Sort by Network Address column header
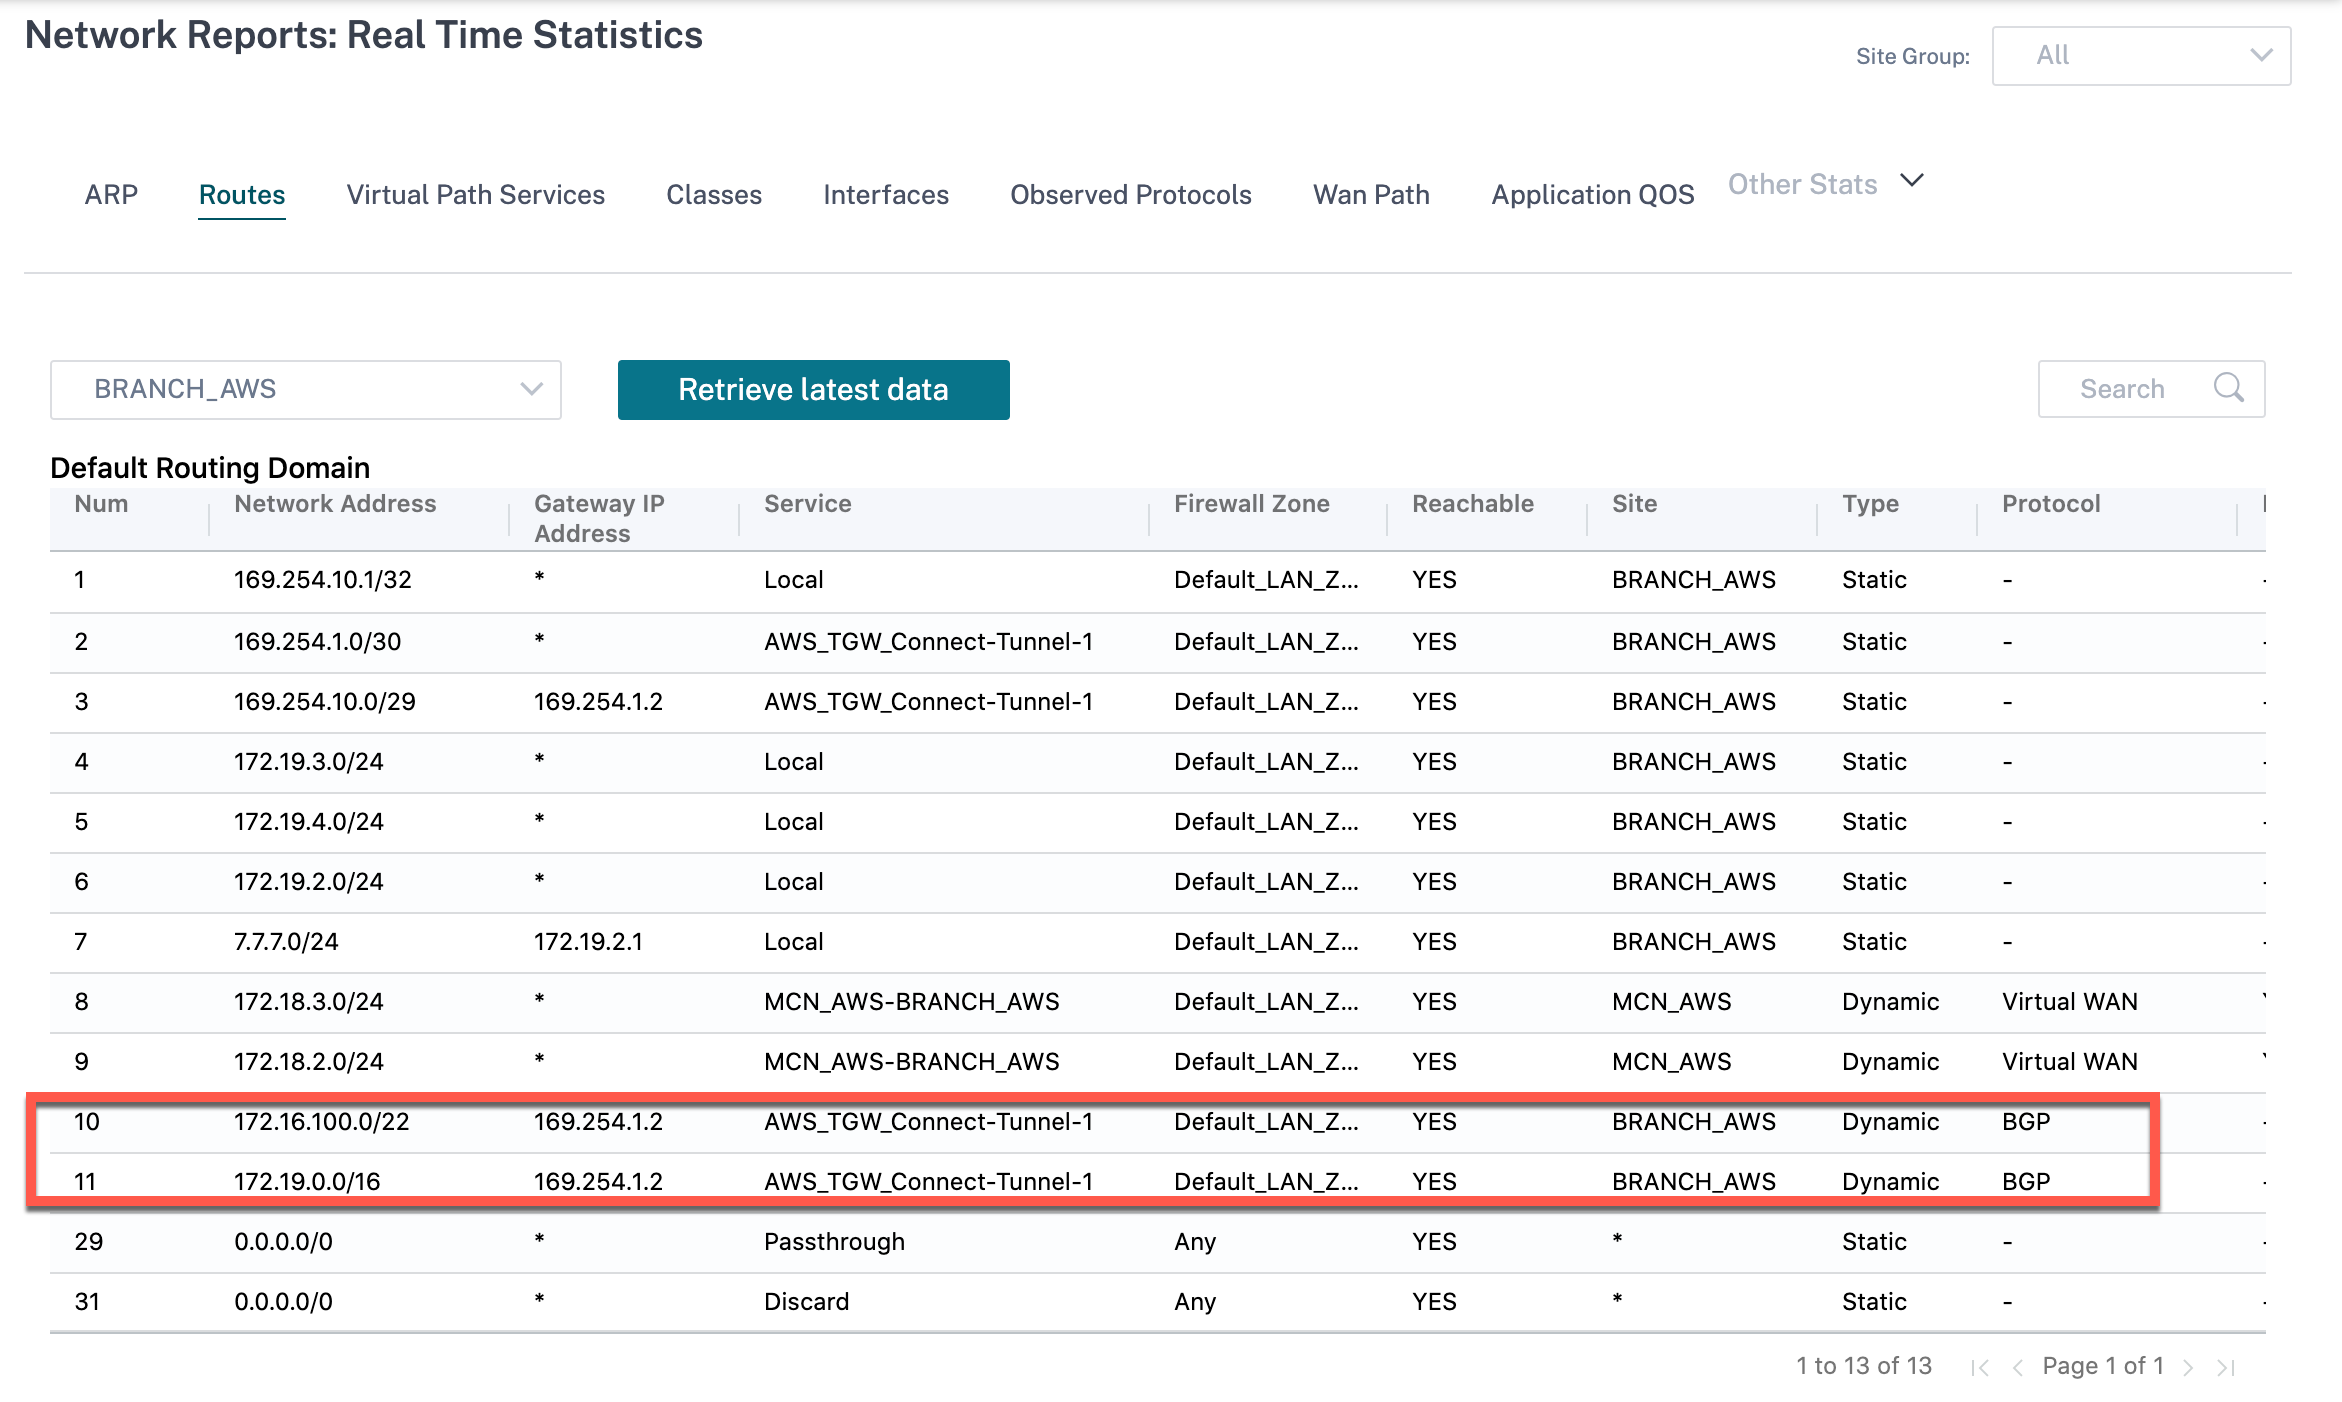The width and height of the screenshot is (2342, 1402). [x=335, y=503]
